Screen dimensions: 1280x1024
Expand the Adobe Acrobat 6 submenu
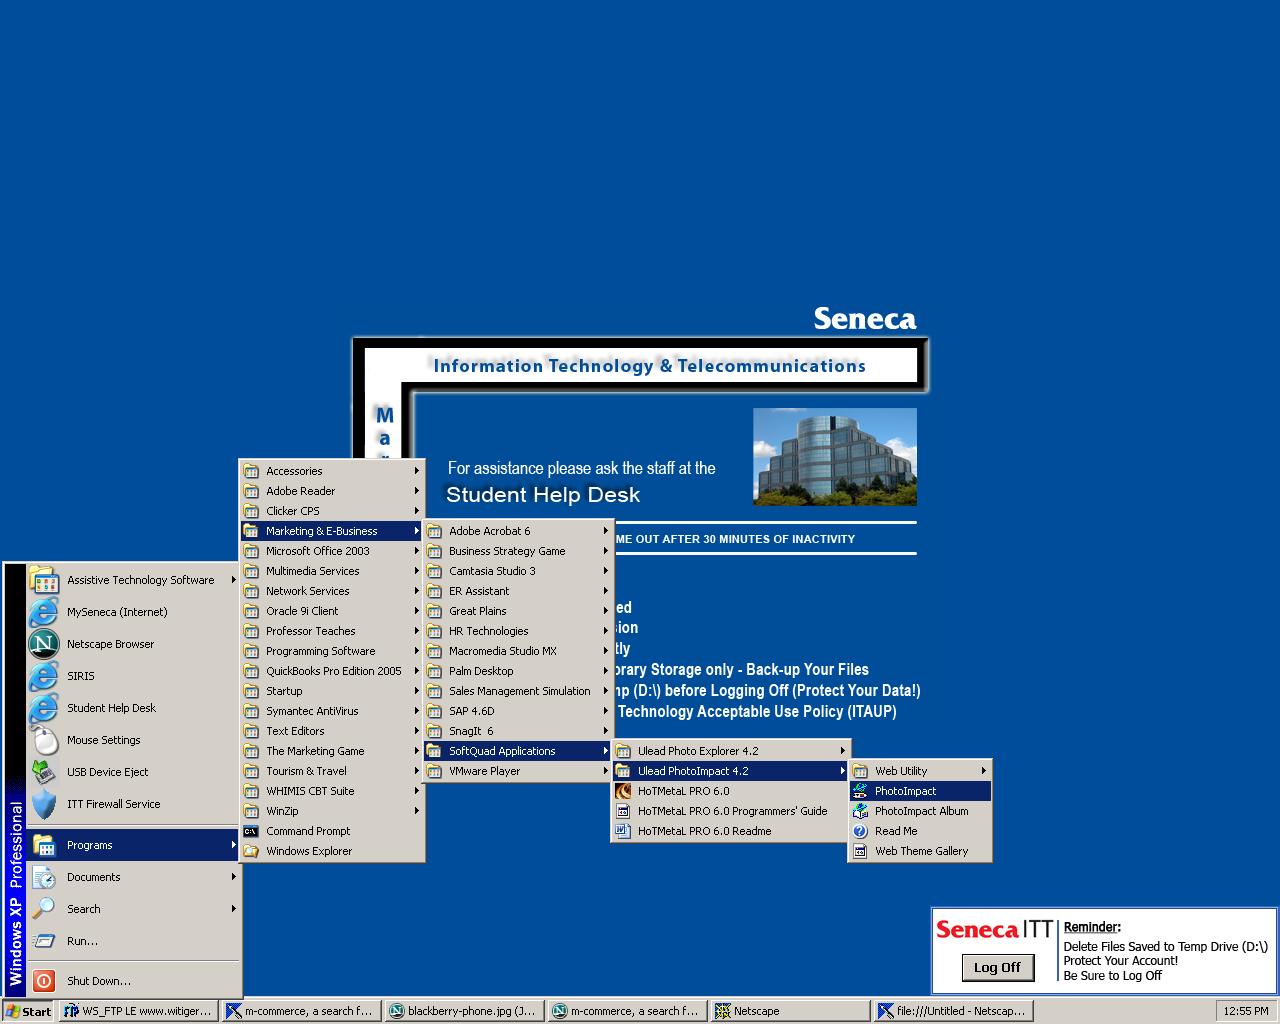[518, 531]
